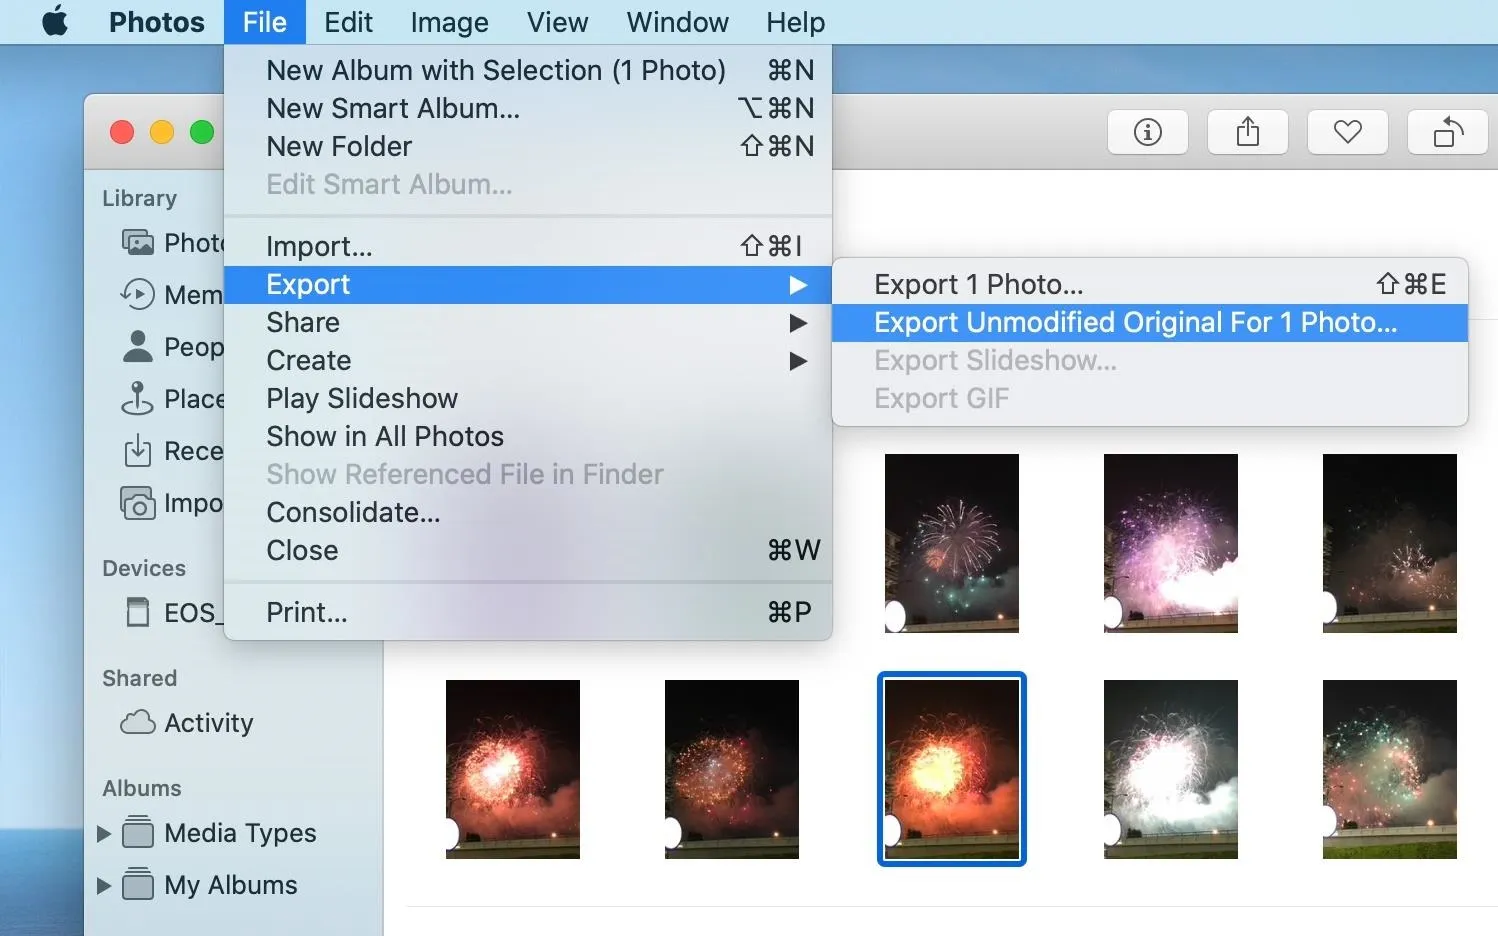Choose Close menu item
Screen dimensions: 1498x936
(528, 550)
